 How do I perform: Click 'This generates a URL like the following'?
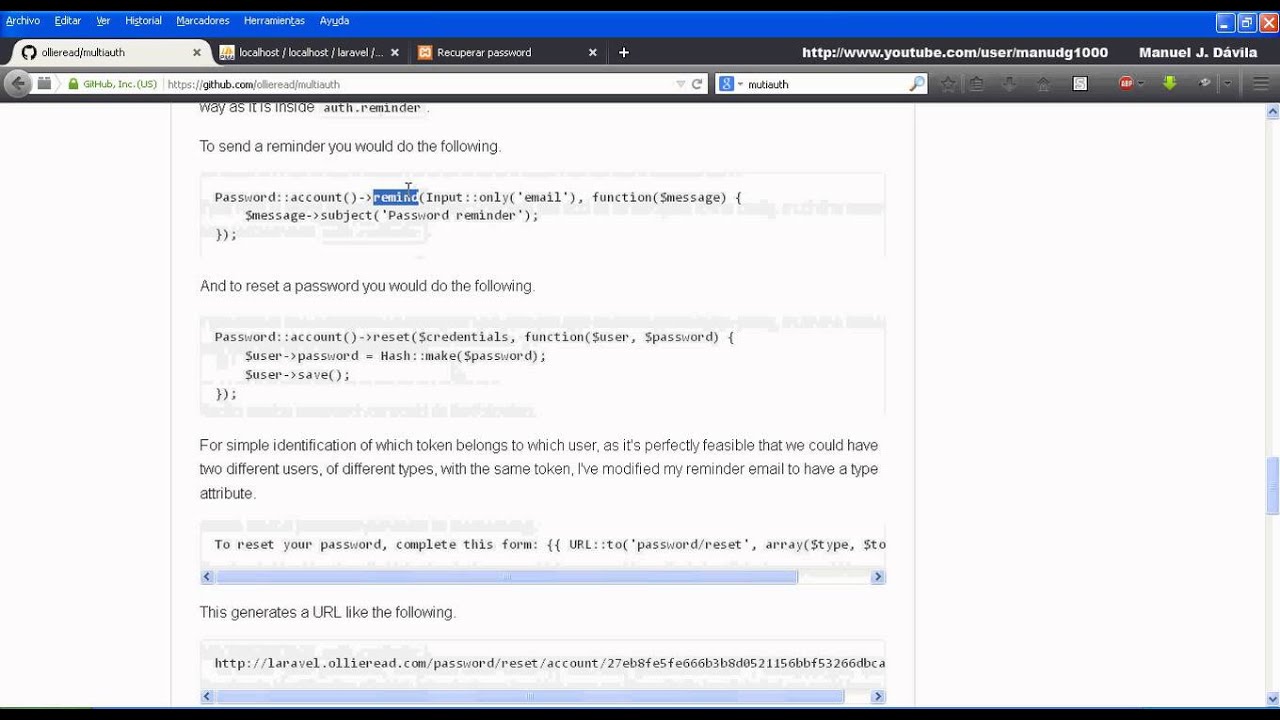327,612
